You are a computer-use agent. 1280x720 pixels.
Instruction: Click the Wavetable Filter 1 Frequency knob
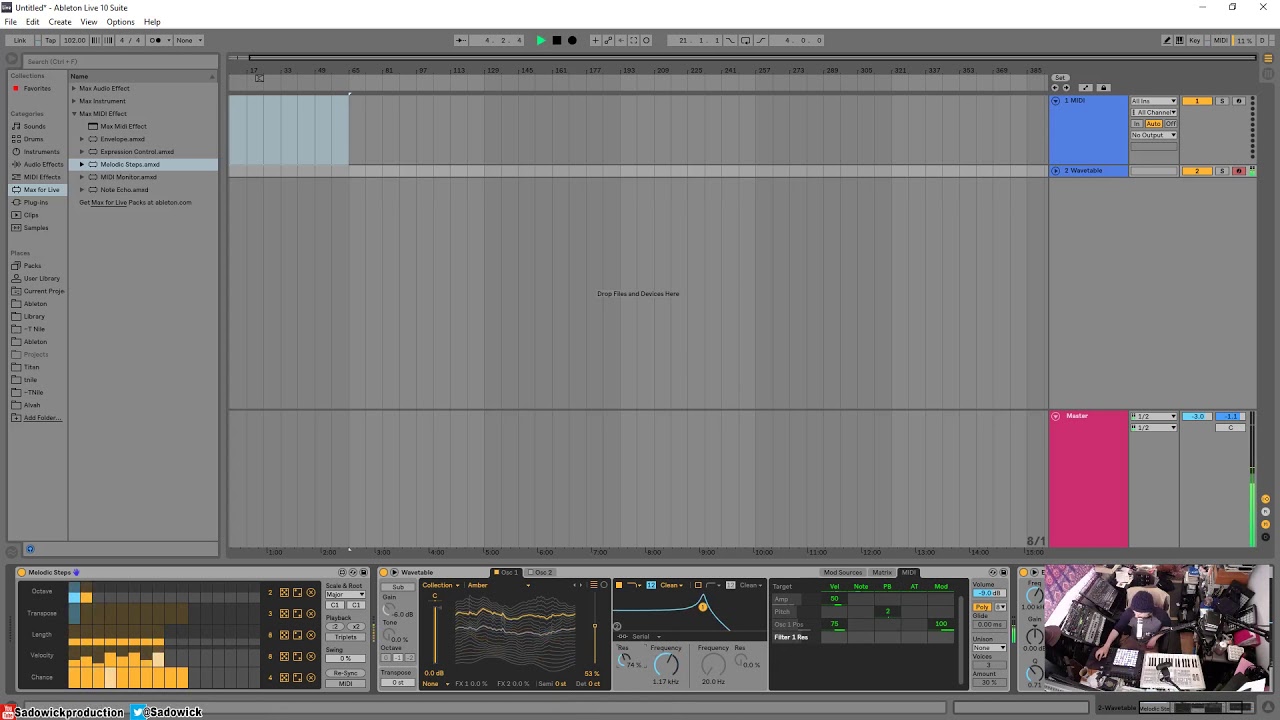(x=666, y=665)
